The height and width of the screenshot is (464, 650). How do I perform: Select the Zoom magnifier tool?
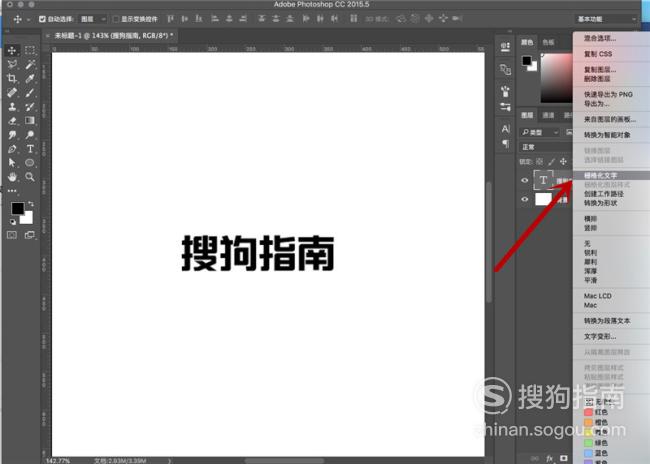point(30,177)
